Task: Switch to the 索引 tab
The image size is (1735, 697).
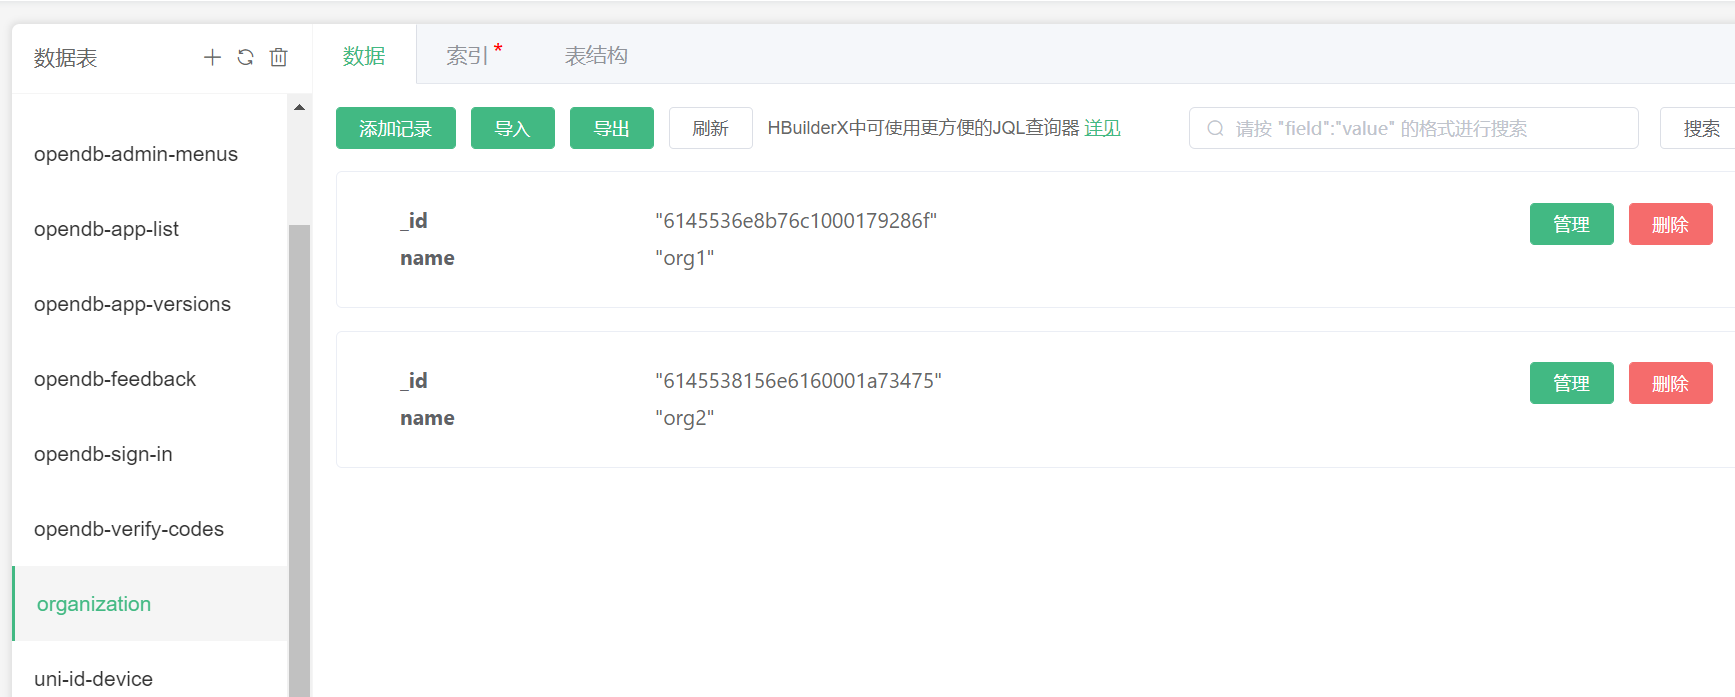Action: [x=468, y=56]
